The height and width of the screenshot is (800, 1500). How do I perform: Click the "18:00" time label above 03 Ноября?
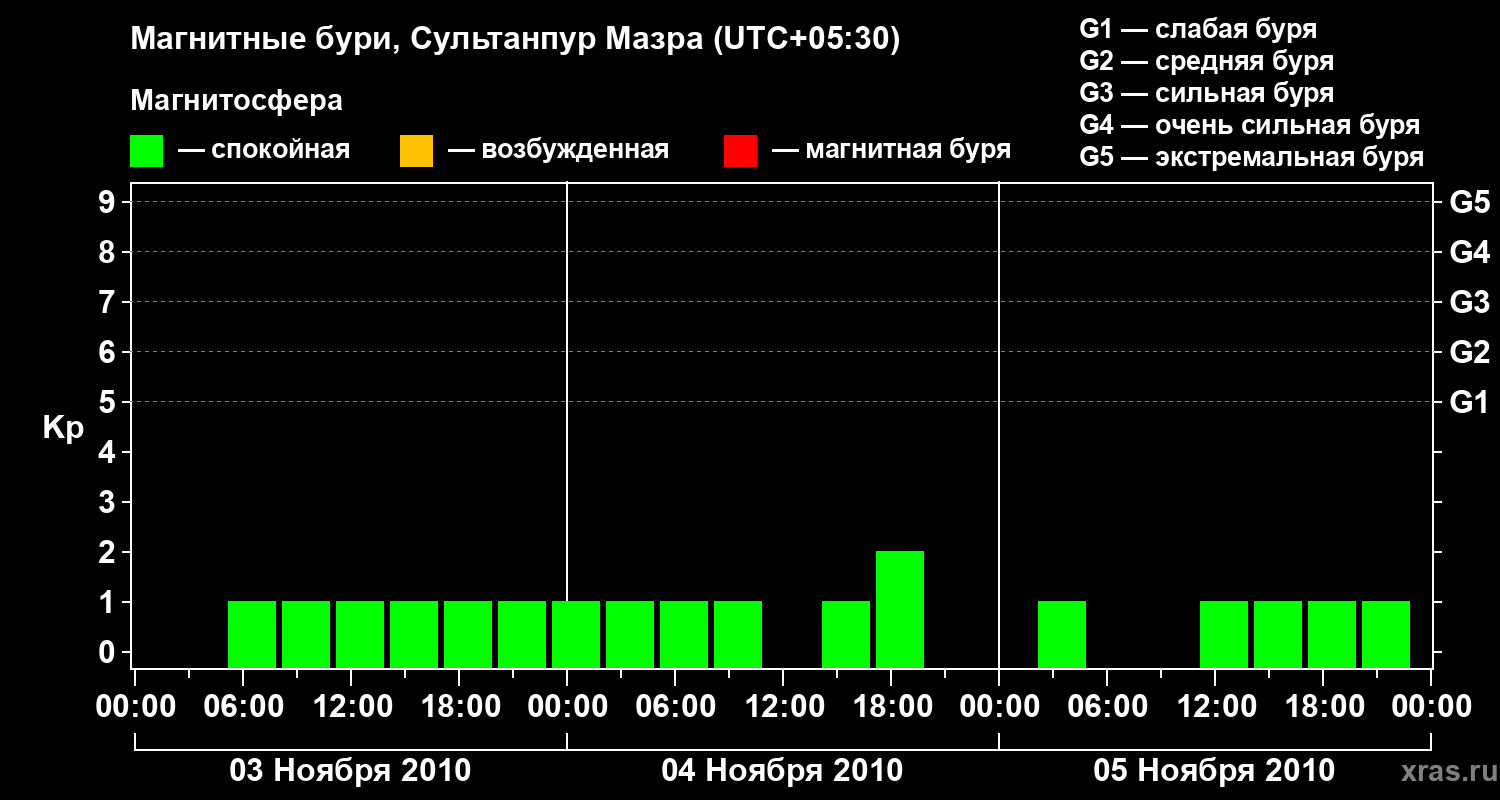pos(459,707)
